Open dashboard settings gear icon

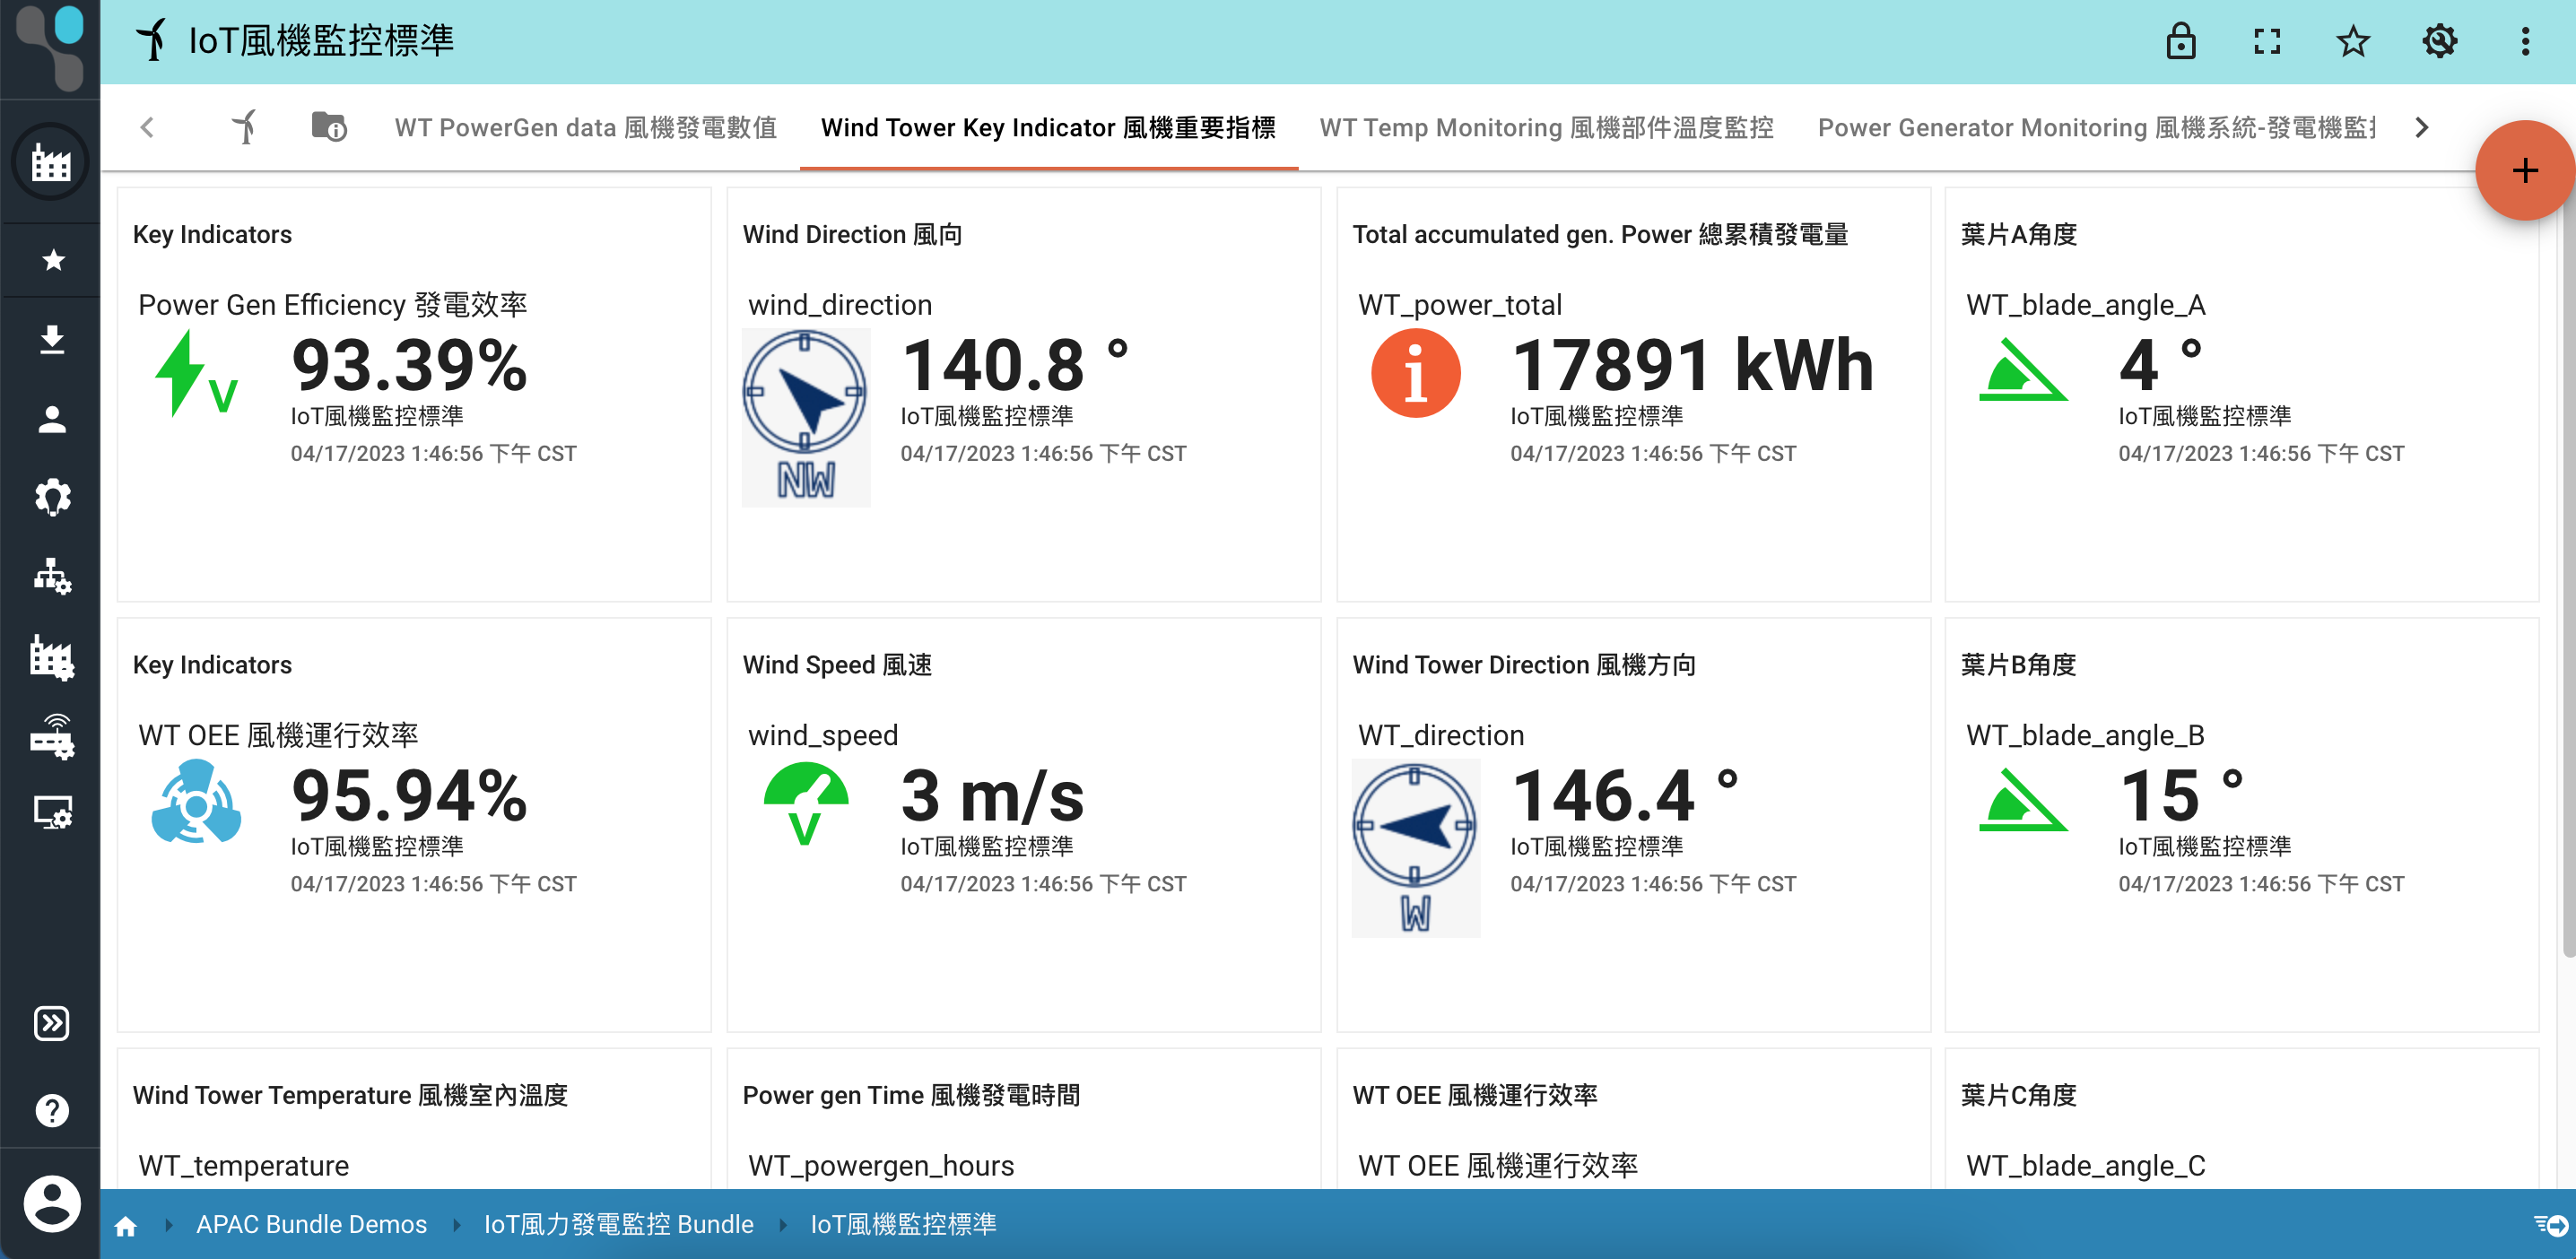pos(2439,41)
